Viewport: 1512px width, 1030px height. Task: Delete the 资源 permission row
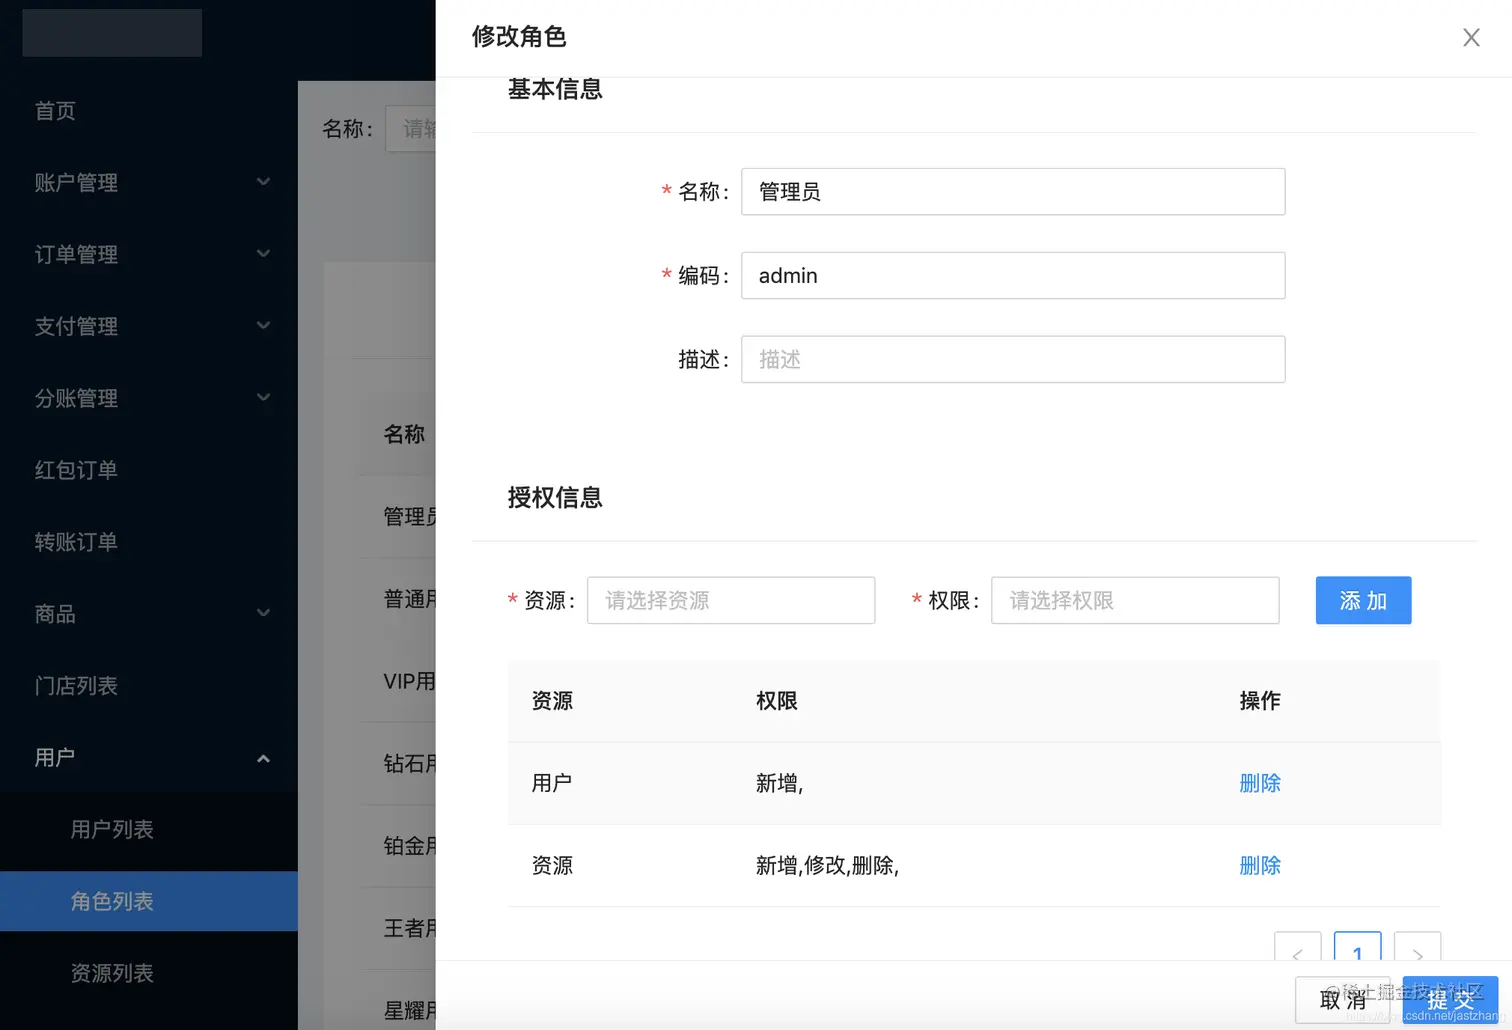(x=1260, y=865)
